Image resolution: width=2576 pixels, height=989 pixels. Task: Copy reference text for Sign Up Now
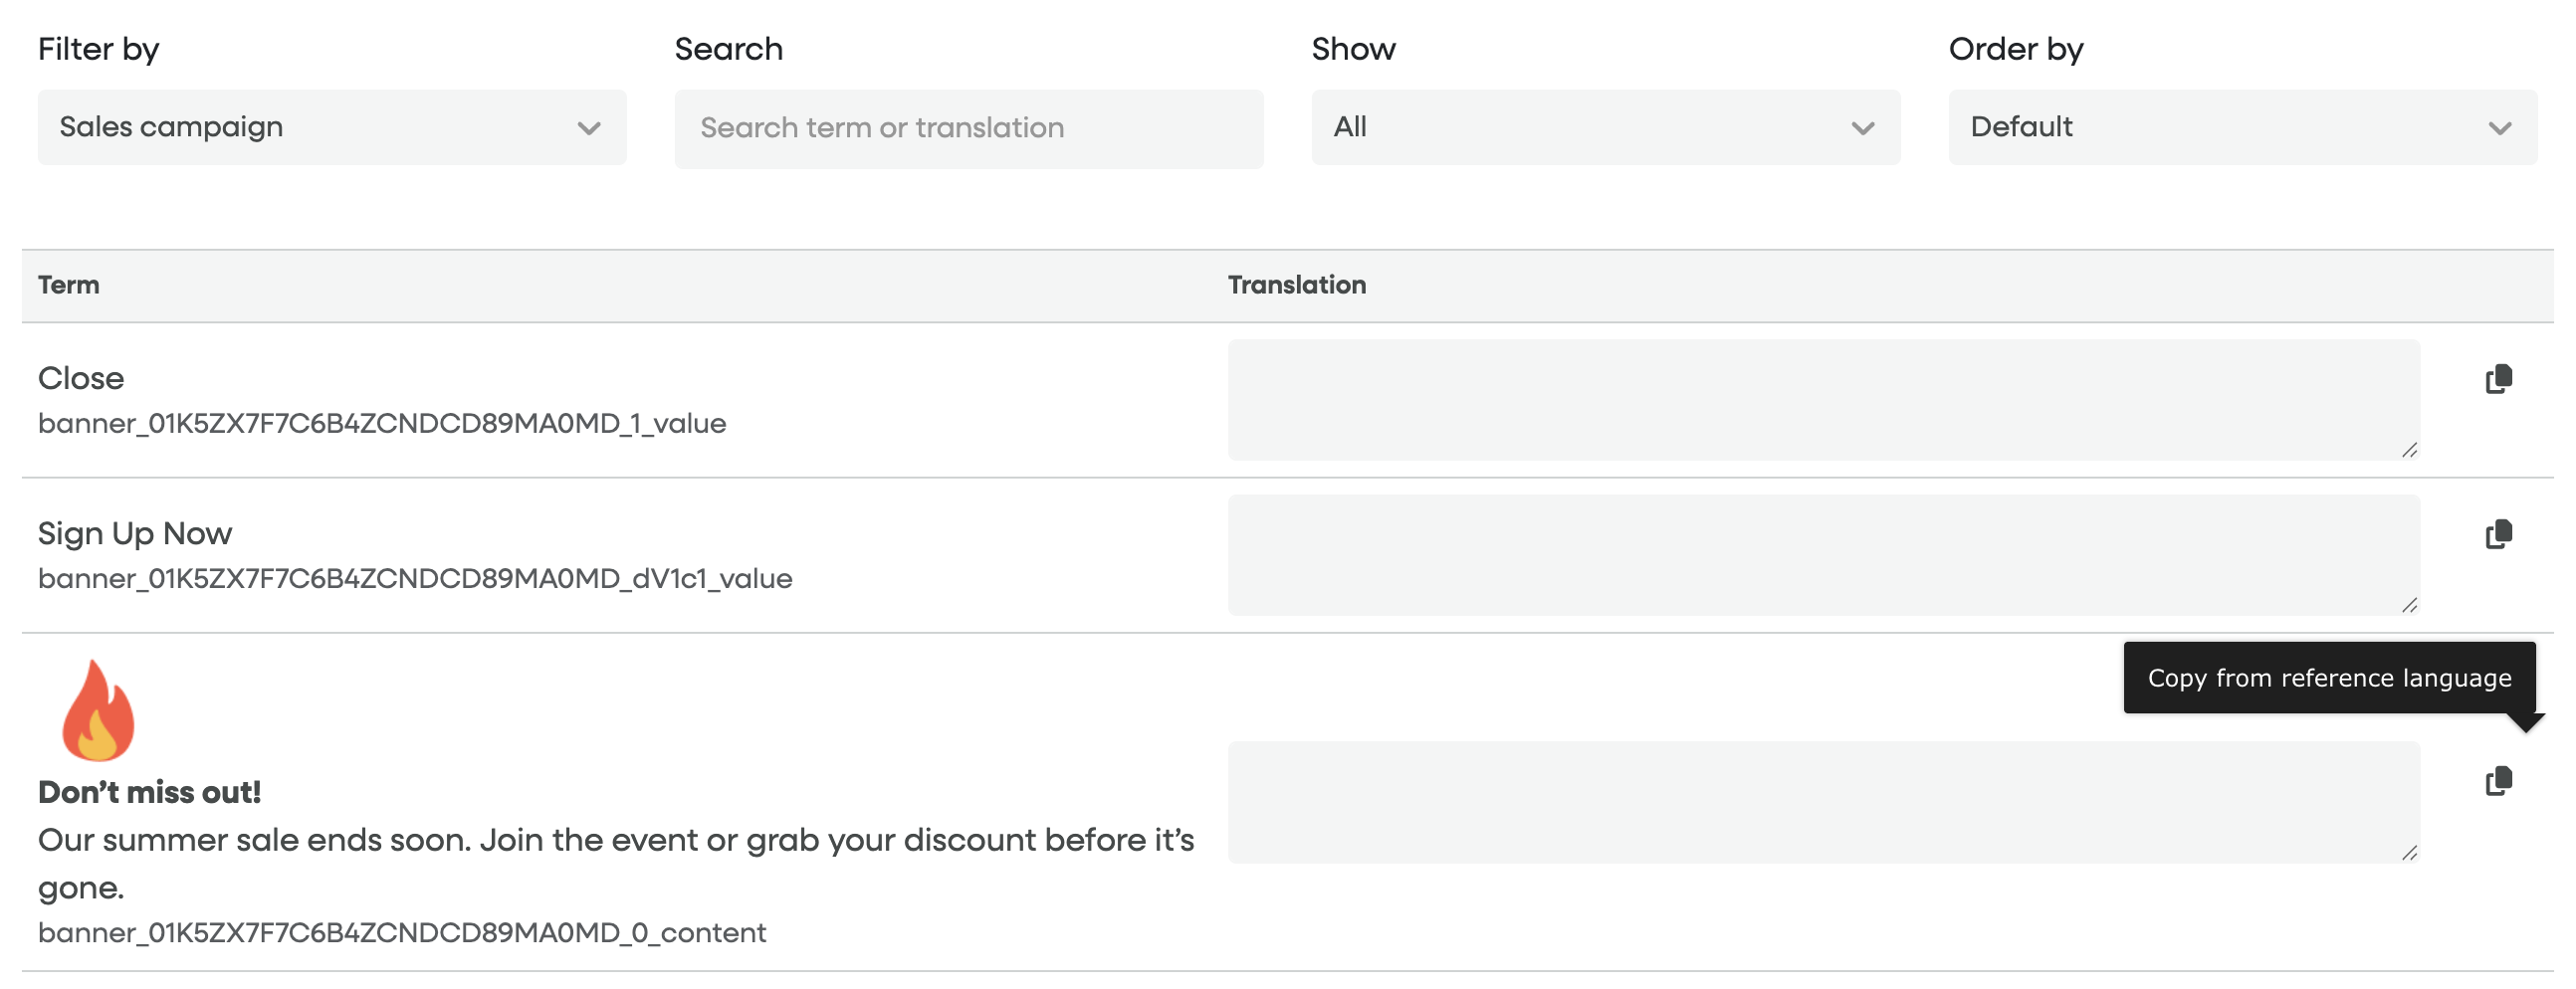click(2498, 534)
